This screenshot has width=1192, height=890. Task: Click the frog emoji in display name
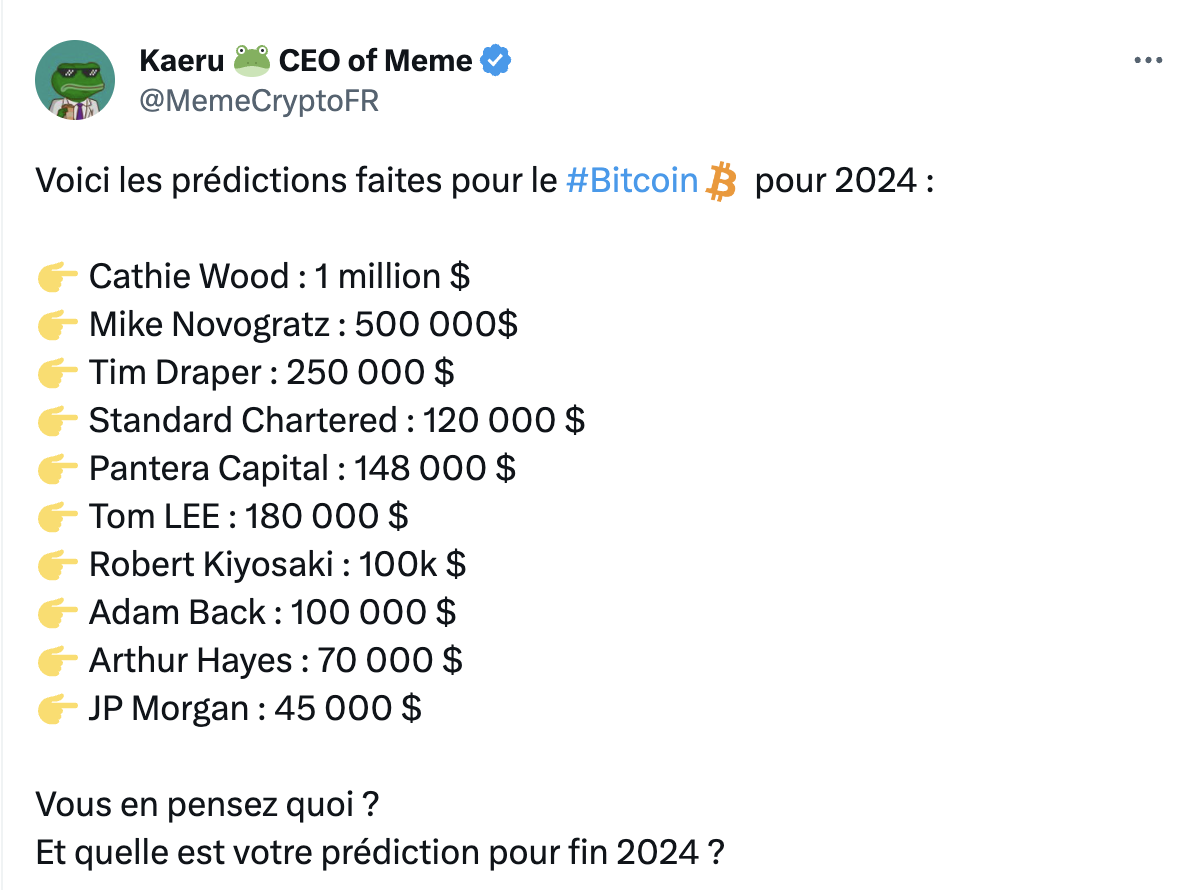(252, 61)
